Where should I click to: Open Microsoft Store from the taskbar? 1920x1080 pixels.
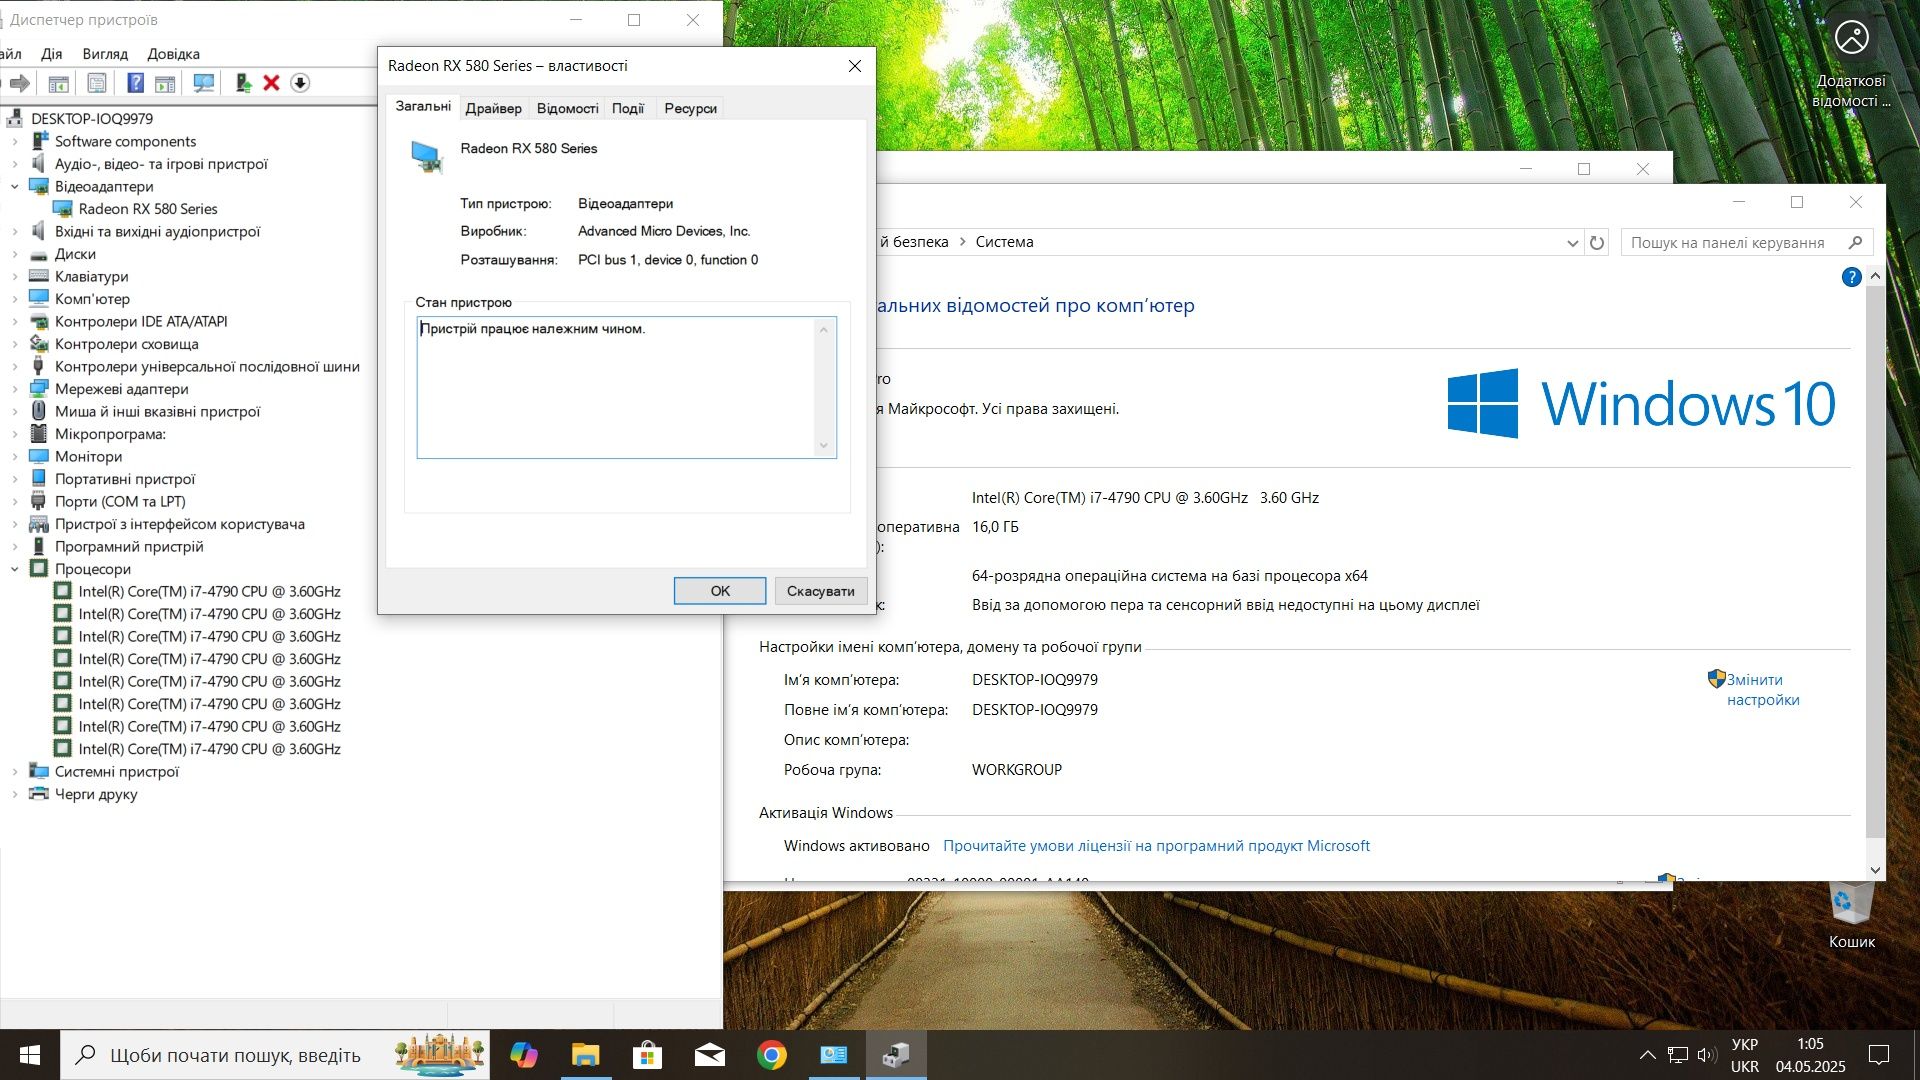[x=647, y=1055]
